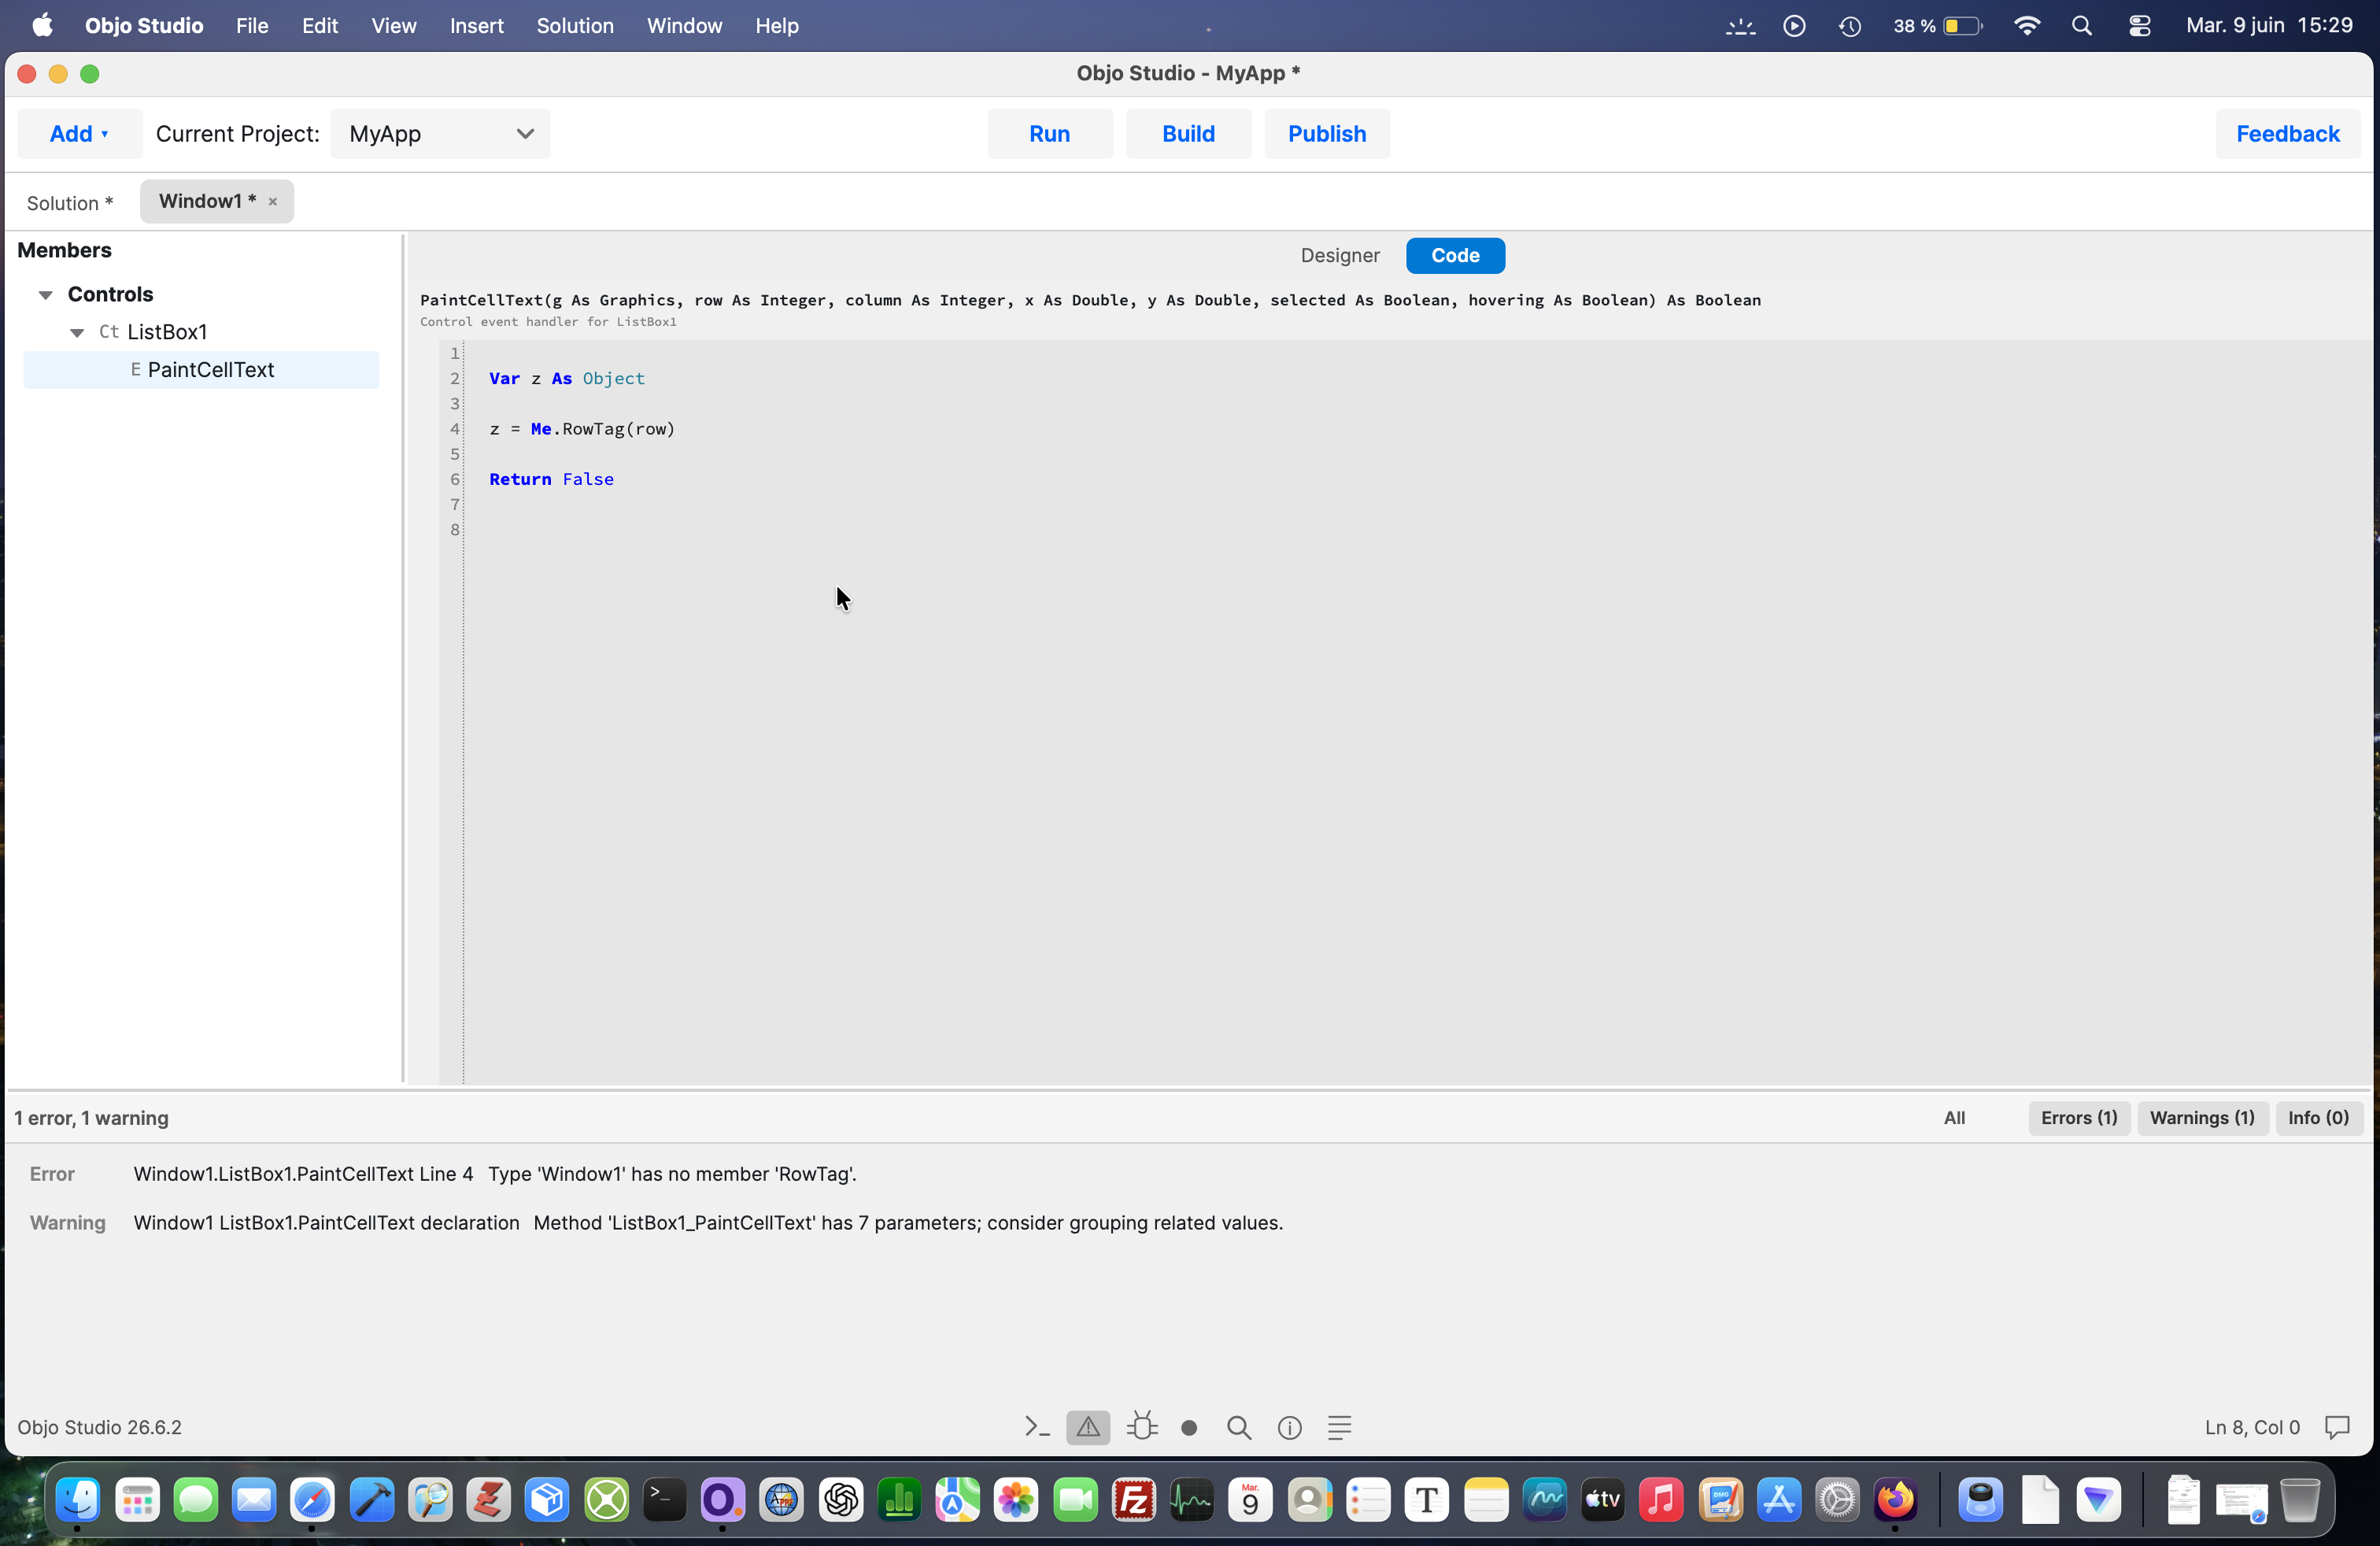Click 'Return False' on line 6
2380x1546 pixels.
coord(551,479)
